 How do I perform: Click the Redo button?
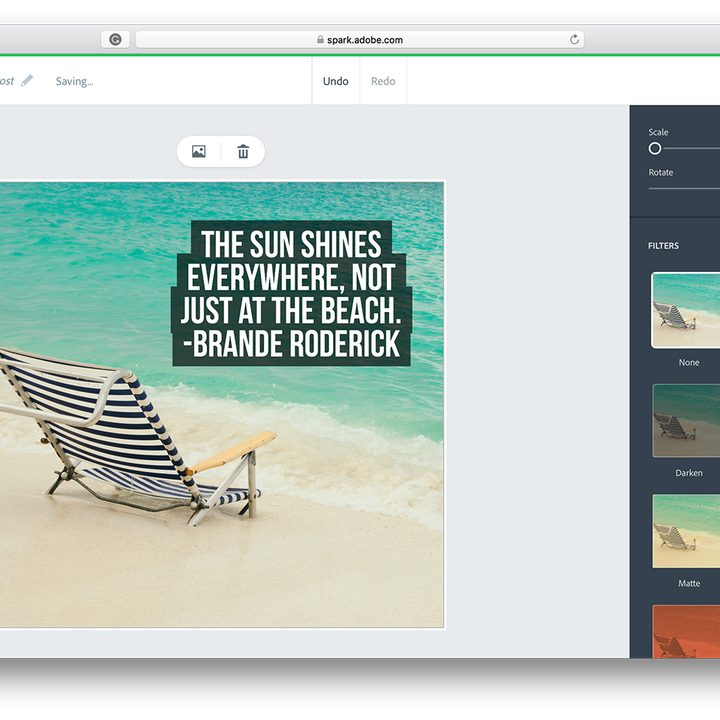pyautogui.click(x=383, y=81)
